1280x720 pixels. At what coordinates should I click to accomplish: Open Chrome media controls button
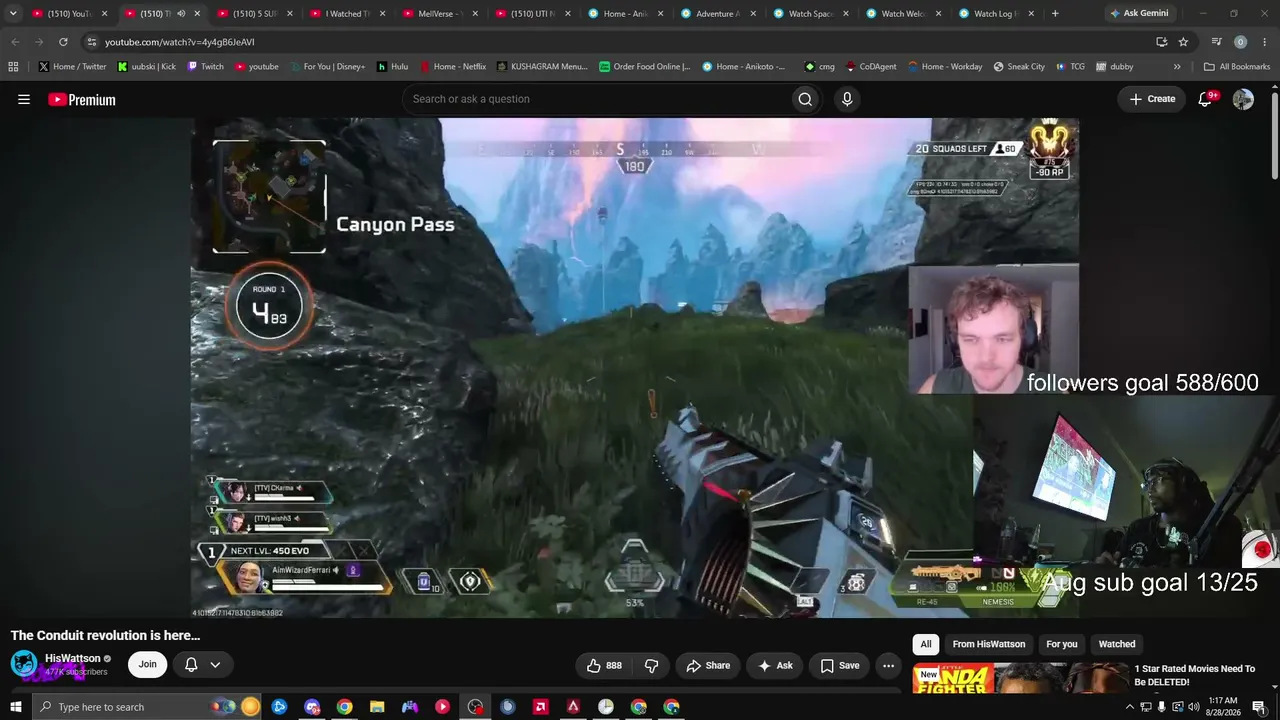[x=1216, y=42]
